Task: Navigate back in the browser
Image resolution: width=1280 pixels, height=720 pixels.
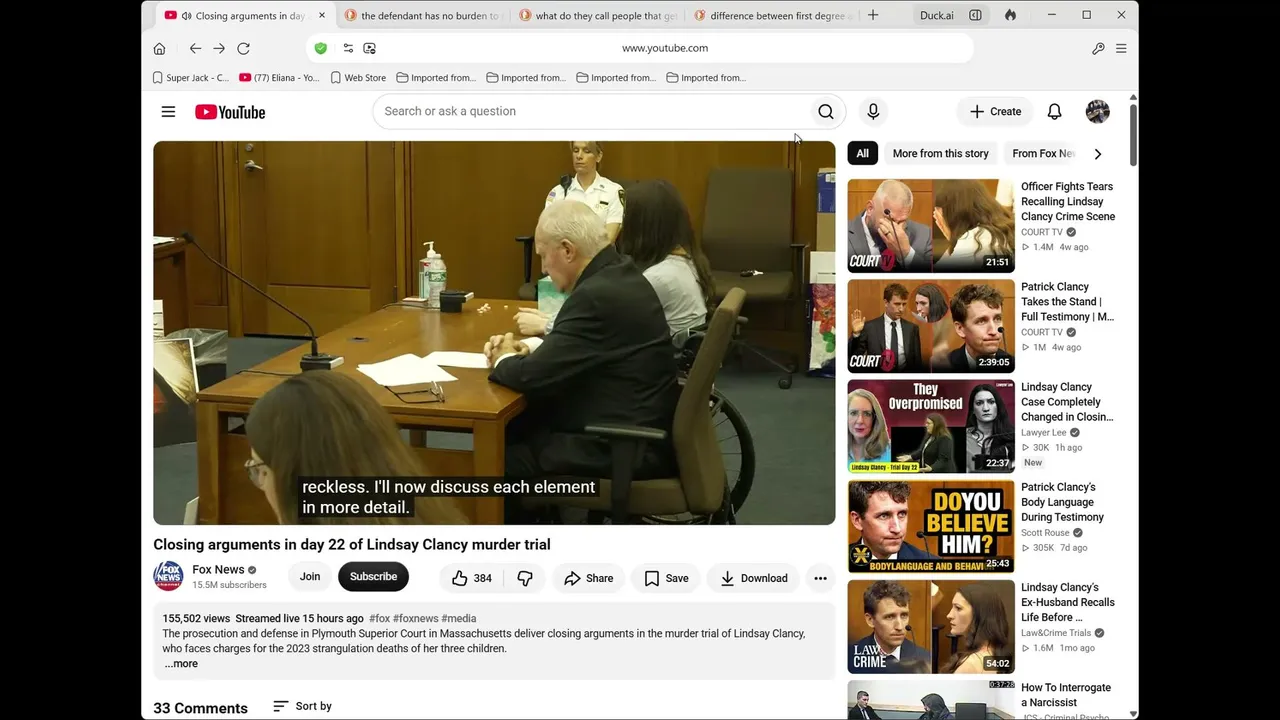Action: point(195,48)
